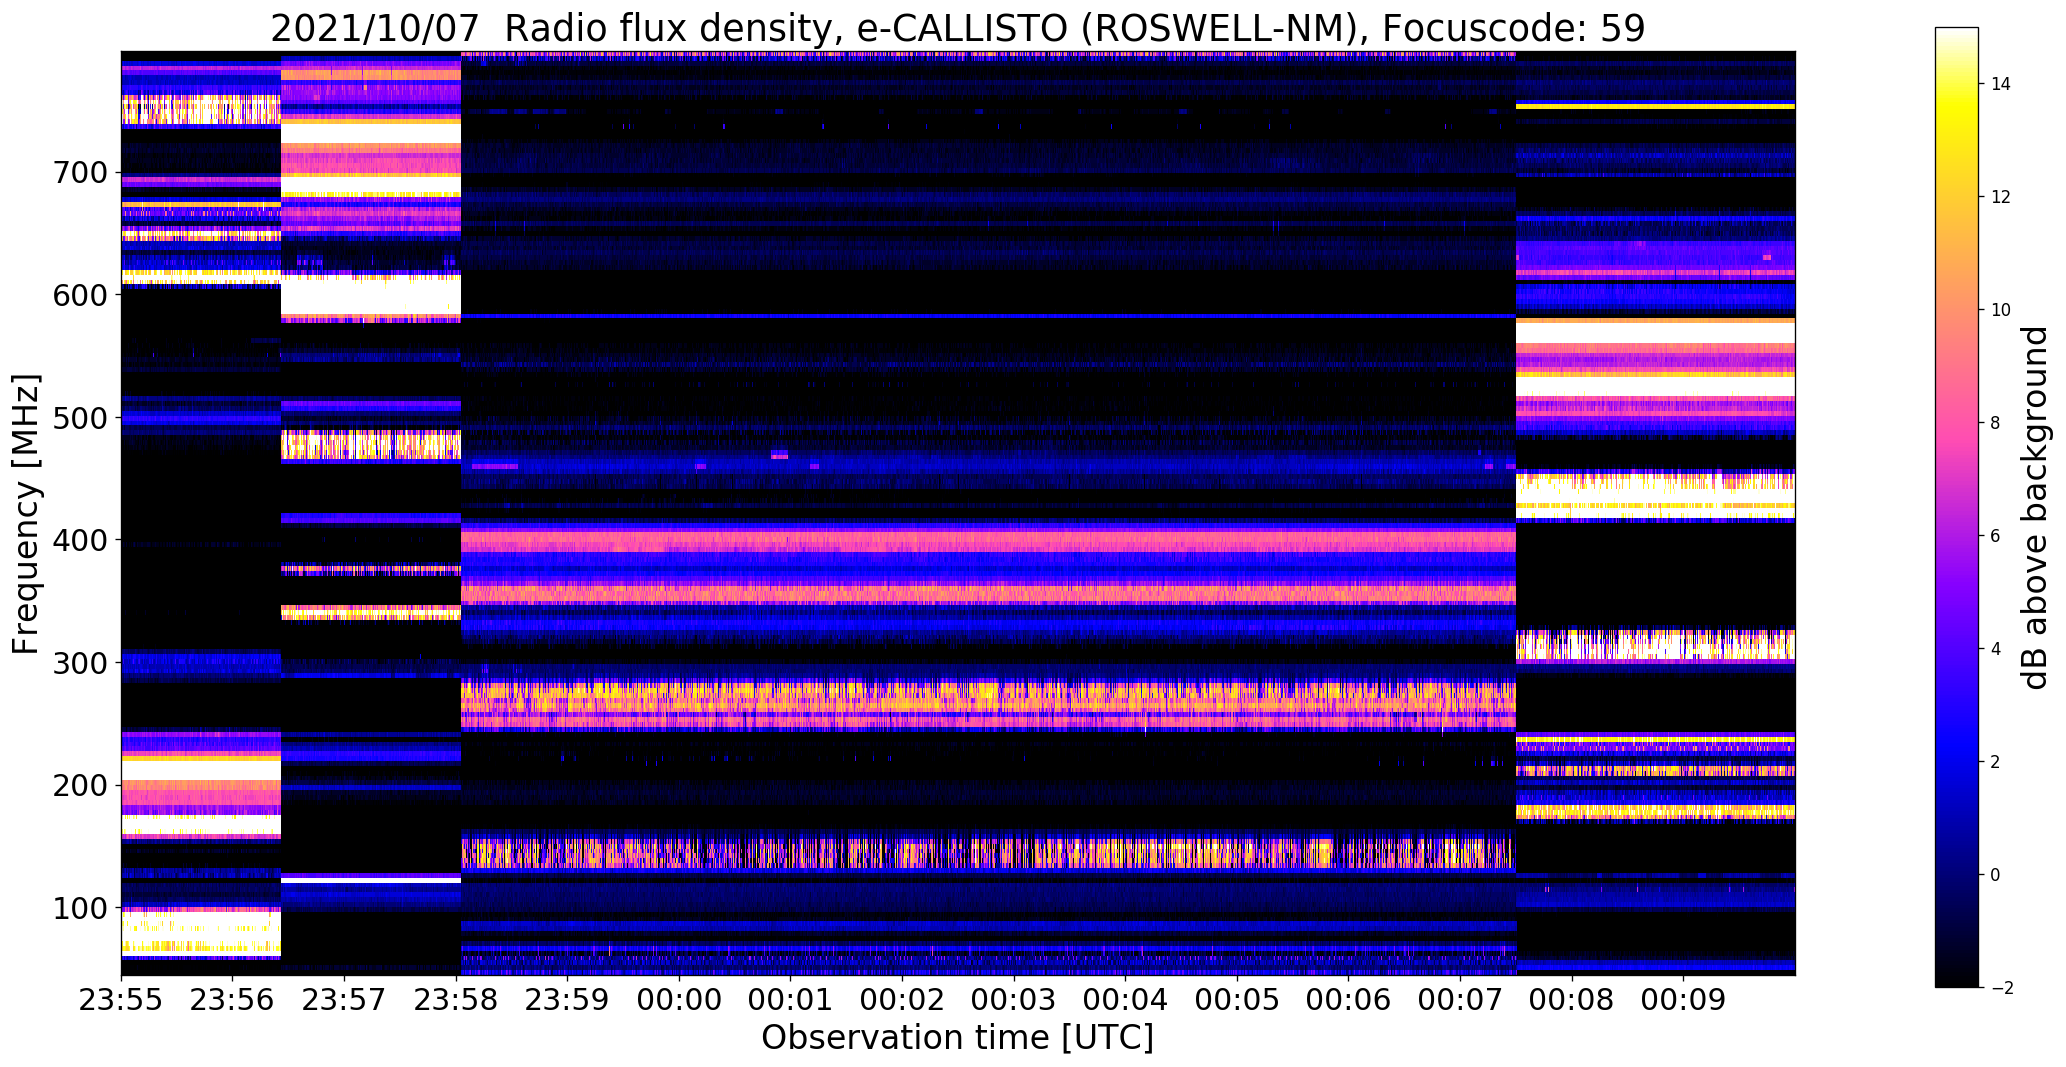Screen dimensions: 2066x1067
Task: Click the 23:55 time tick label
Action: (121, 999)
